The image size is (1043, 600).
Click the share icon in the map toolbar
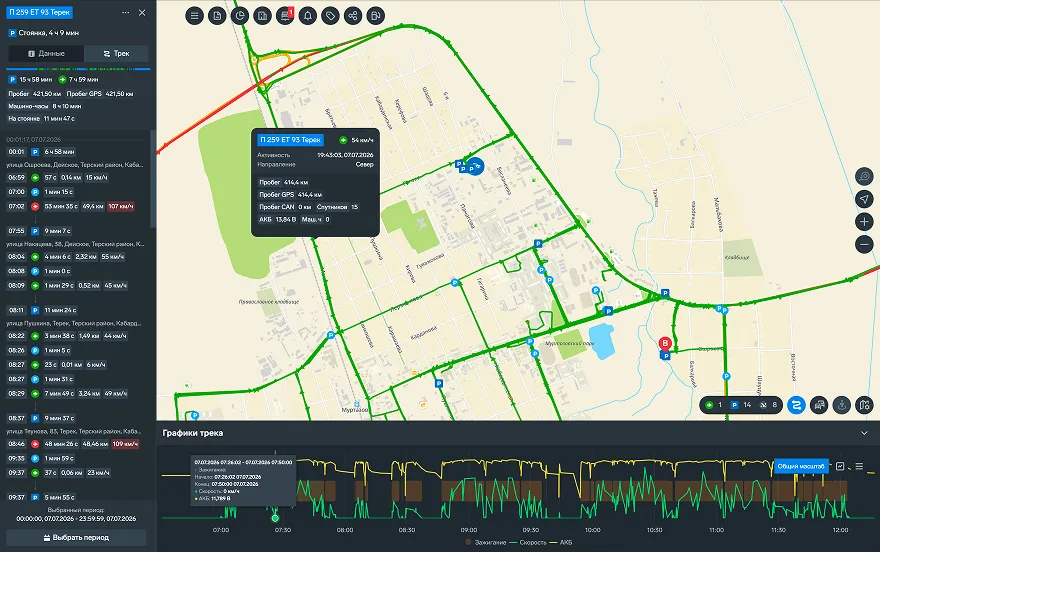click(353, 16)
